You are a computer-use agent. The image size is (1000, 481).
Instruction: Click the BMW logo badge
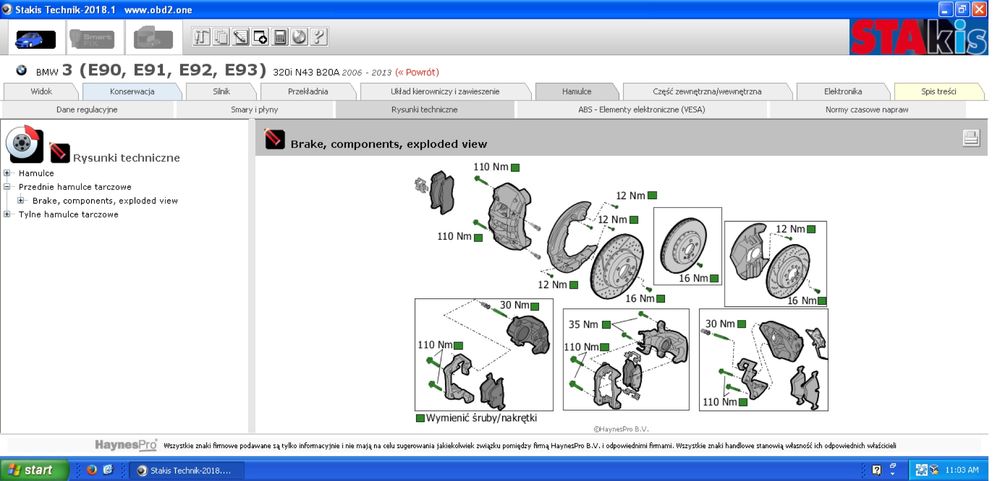[x=21, y=71]
